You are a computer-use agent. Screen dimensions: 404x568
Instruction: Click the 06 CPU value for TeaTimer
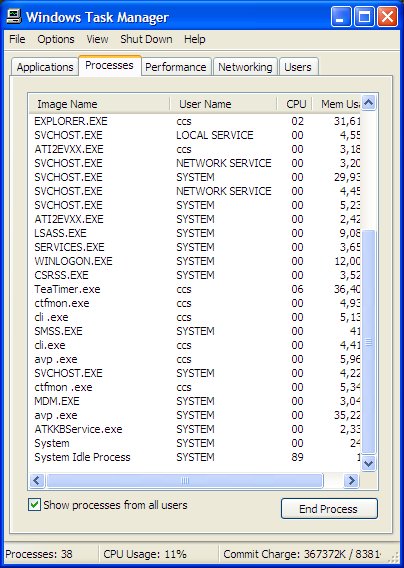pyautogui.click(x=297, y=289)
